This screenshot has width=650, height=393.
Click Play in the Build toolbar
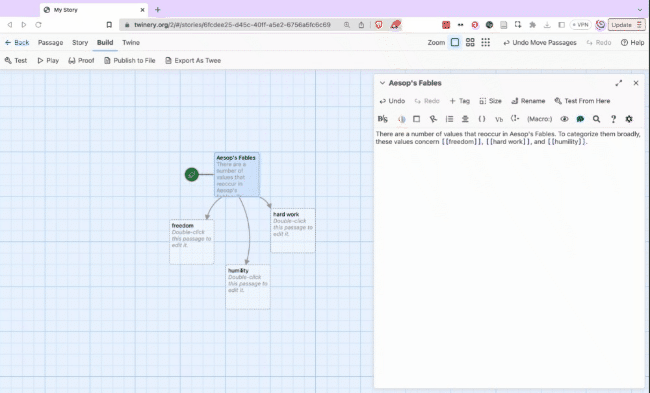tap(48, 61)
